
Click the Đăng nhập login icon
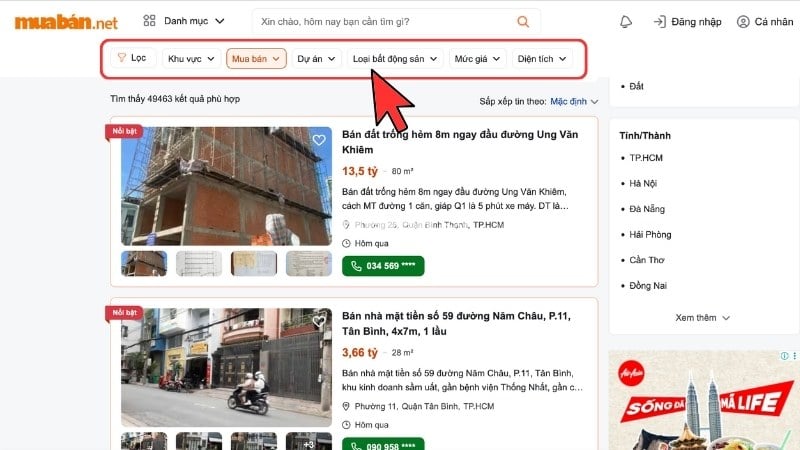[660, 21]
